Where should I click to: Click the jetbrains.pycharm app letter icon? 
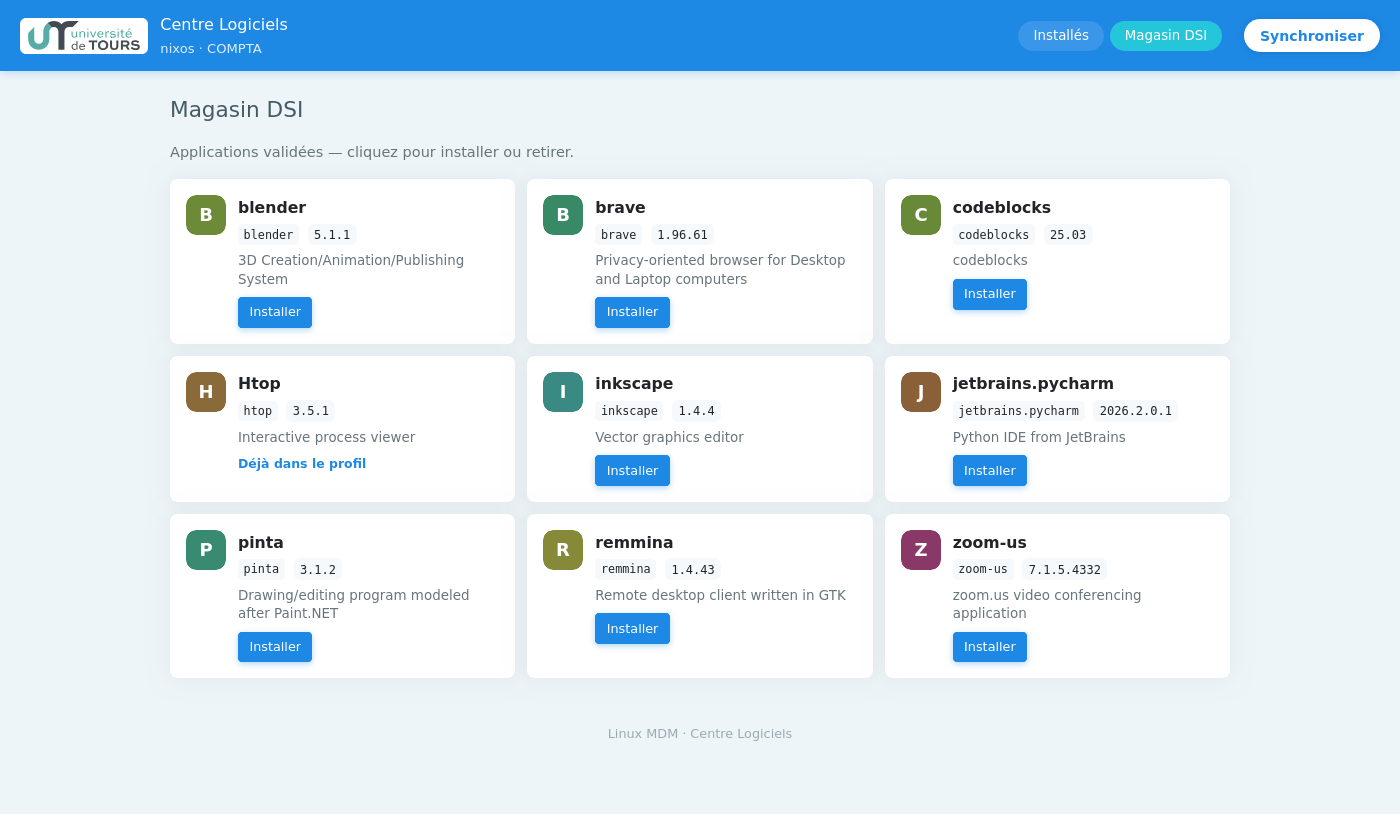click(921, 392)
